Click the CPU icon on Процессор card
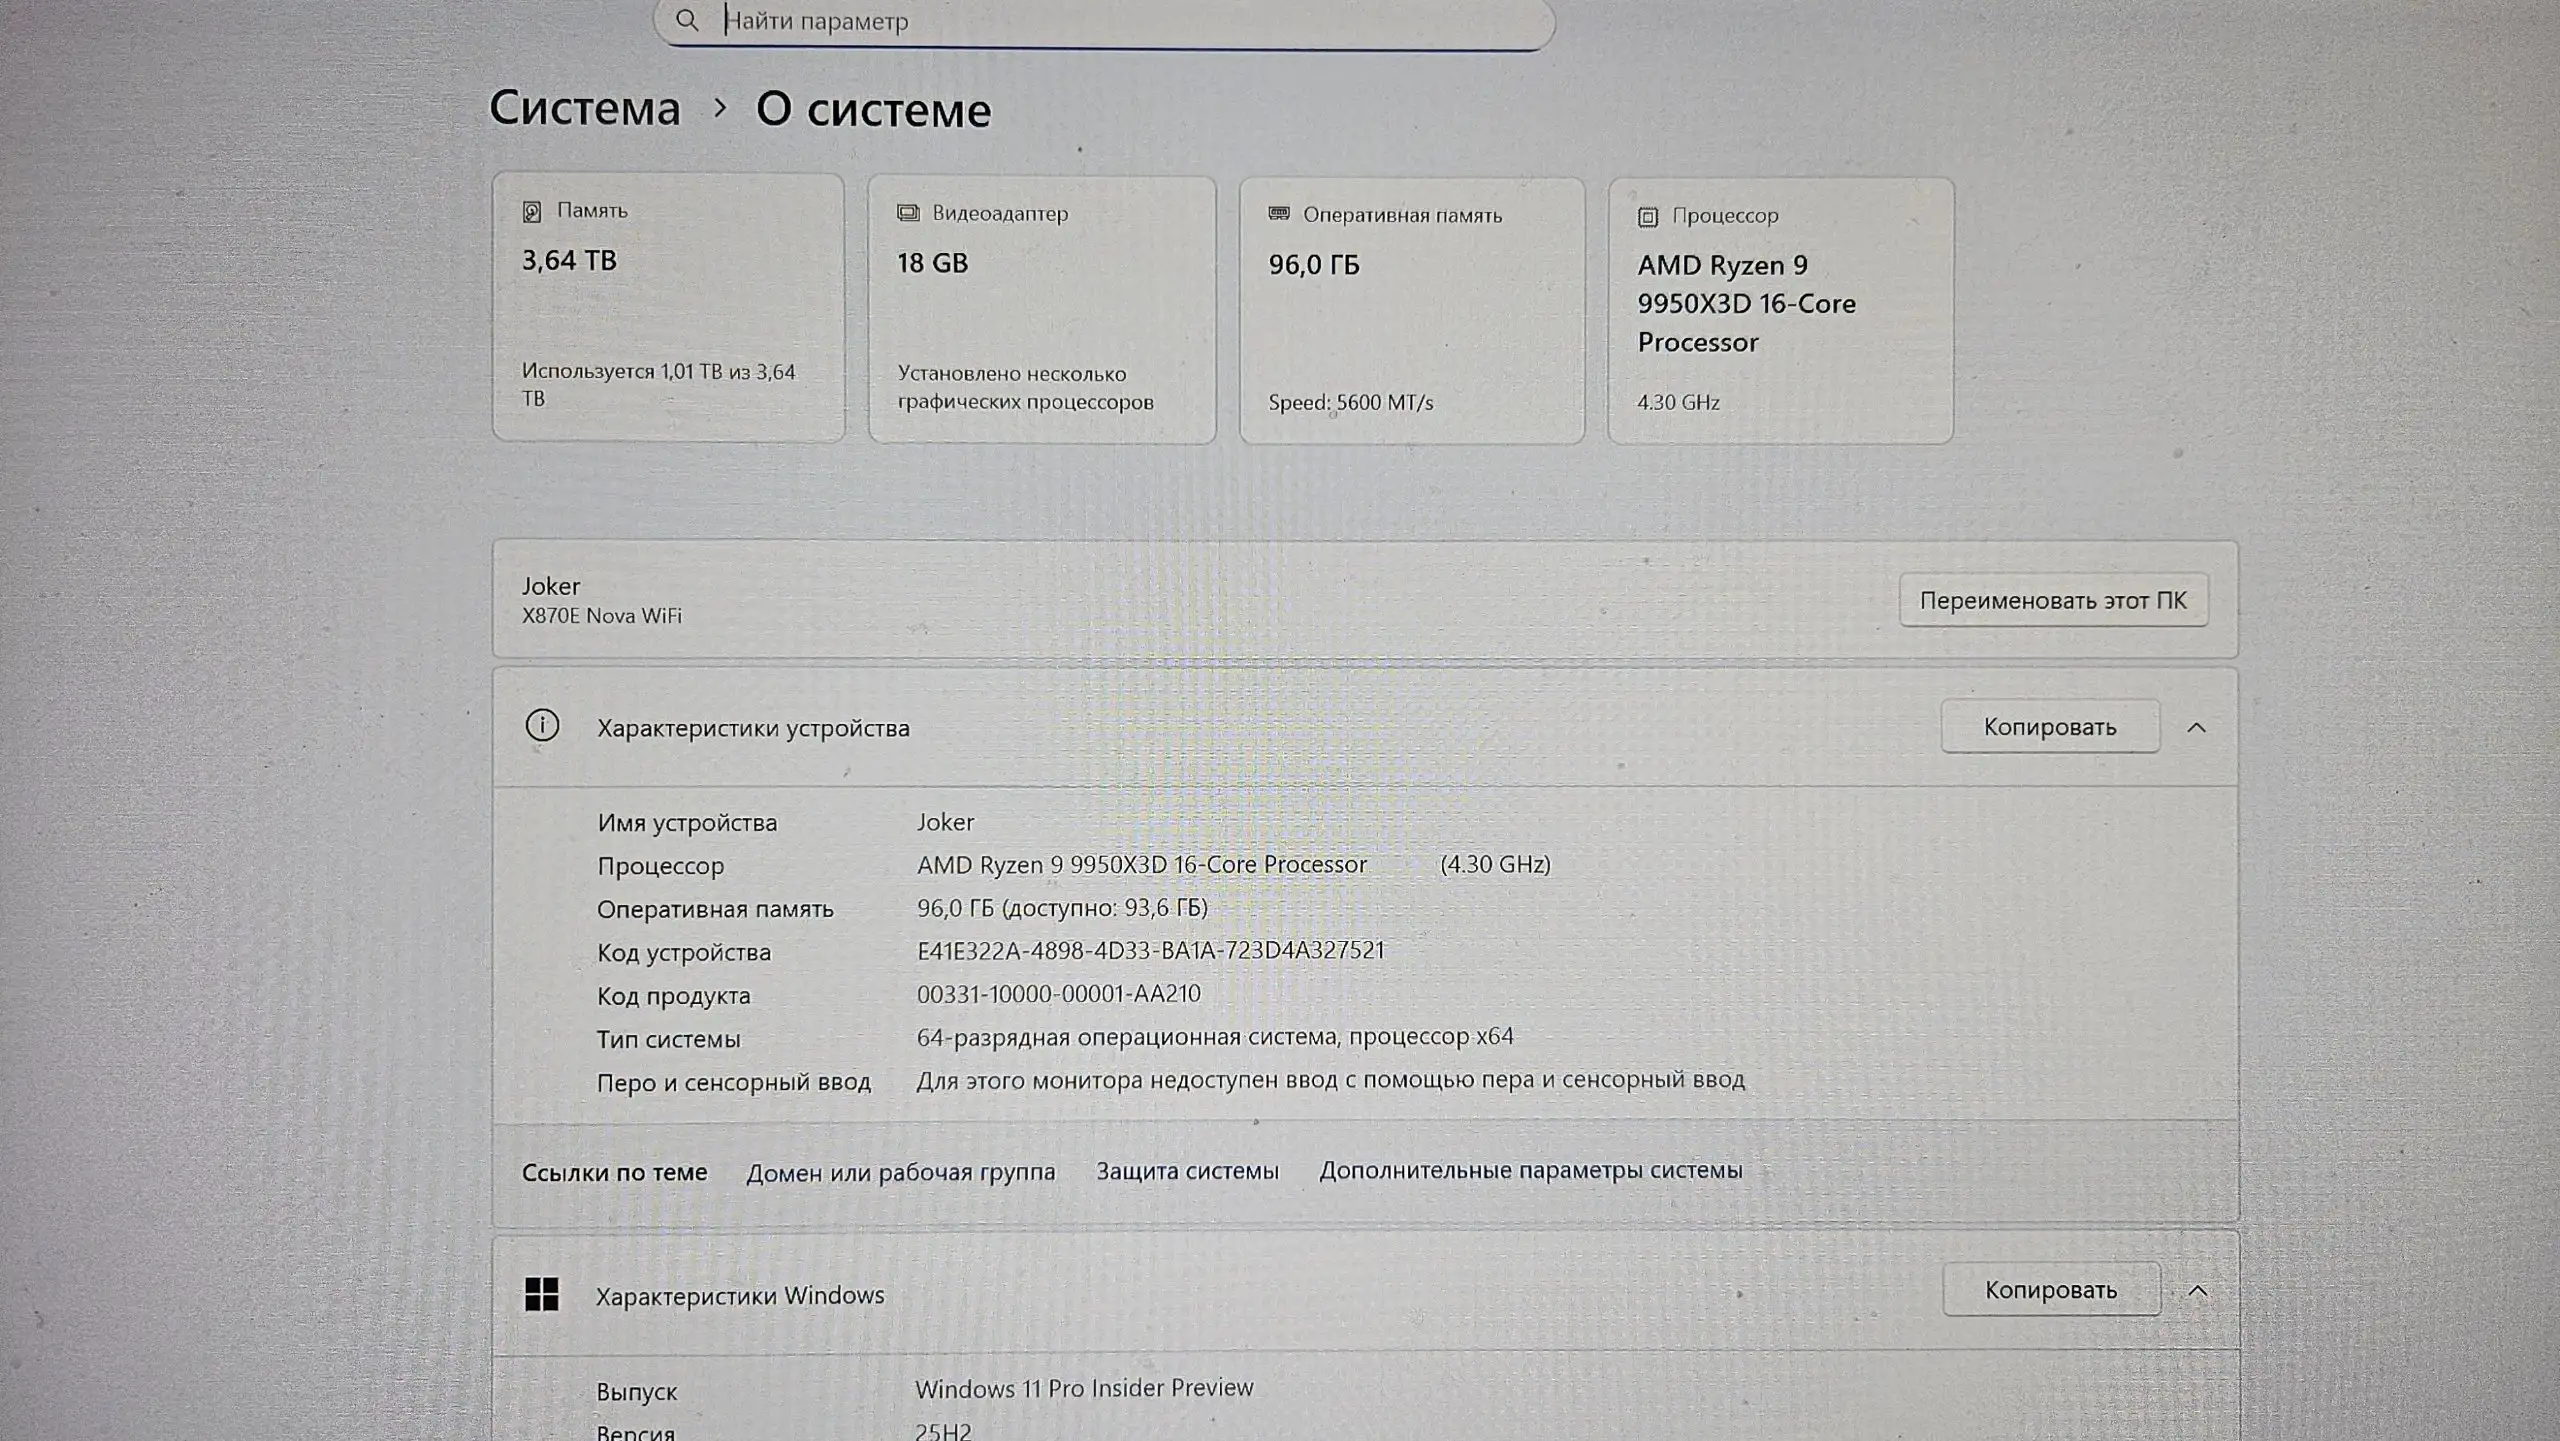 tap(1648, 216)
